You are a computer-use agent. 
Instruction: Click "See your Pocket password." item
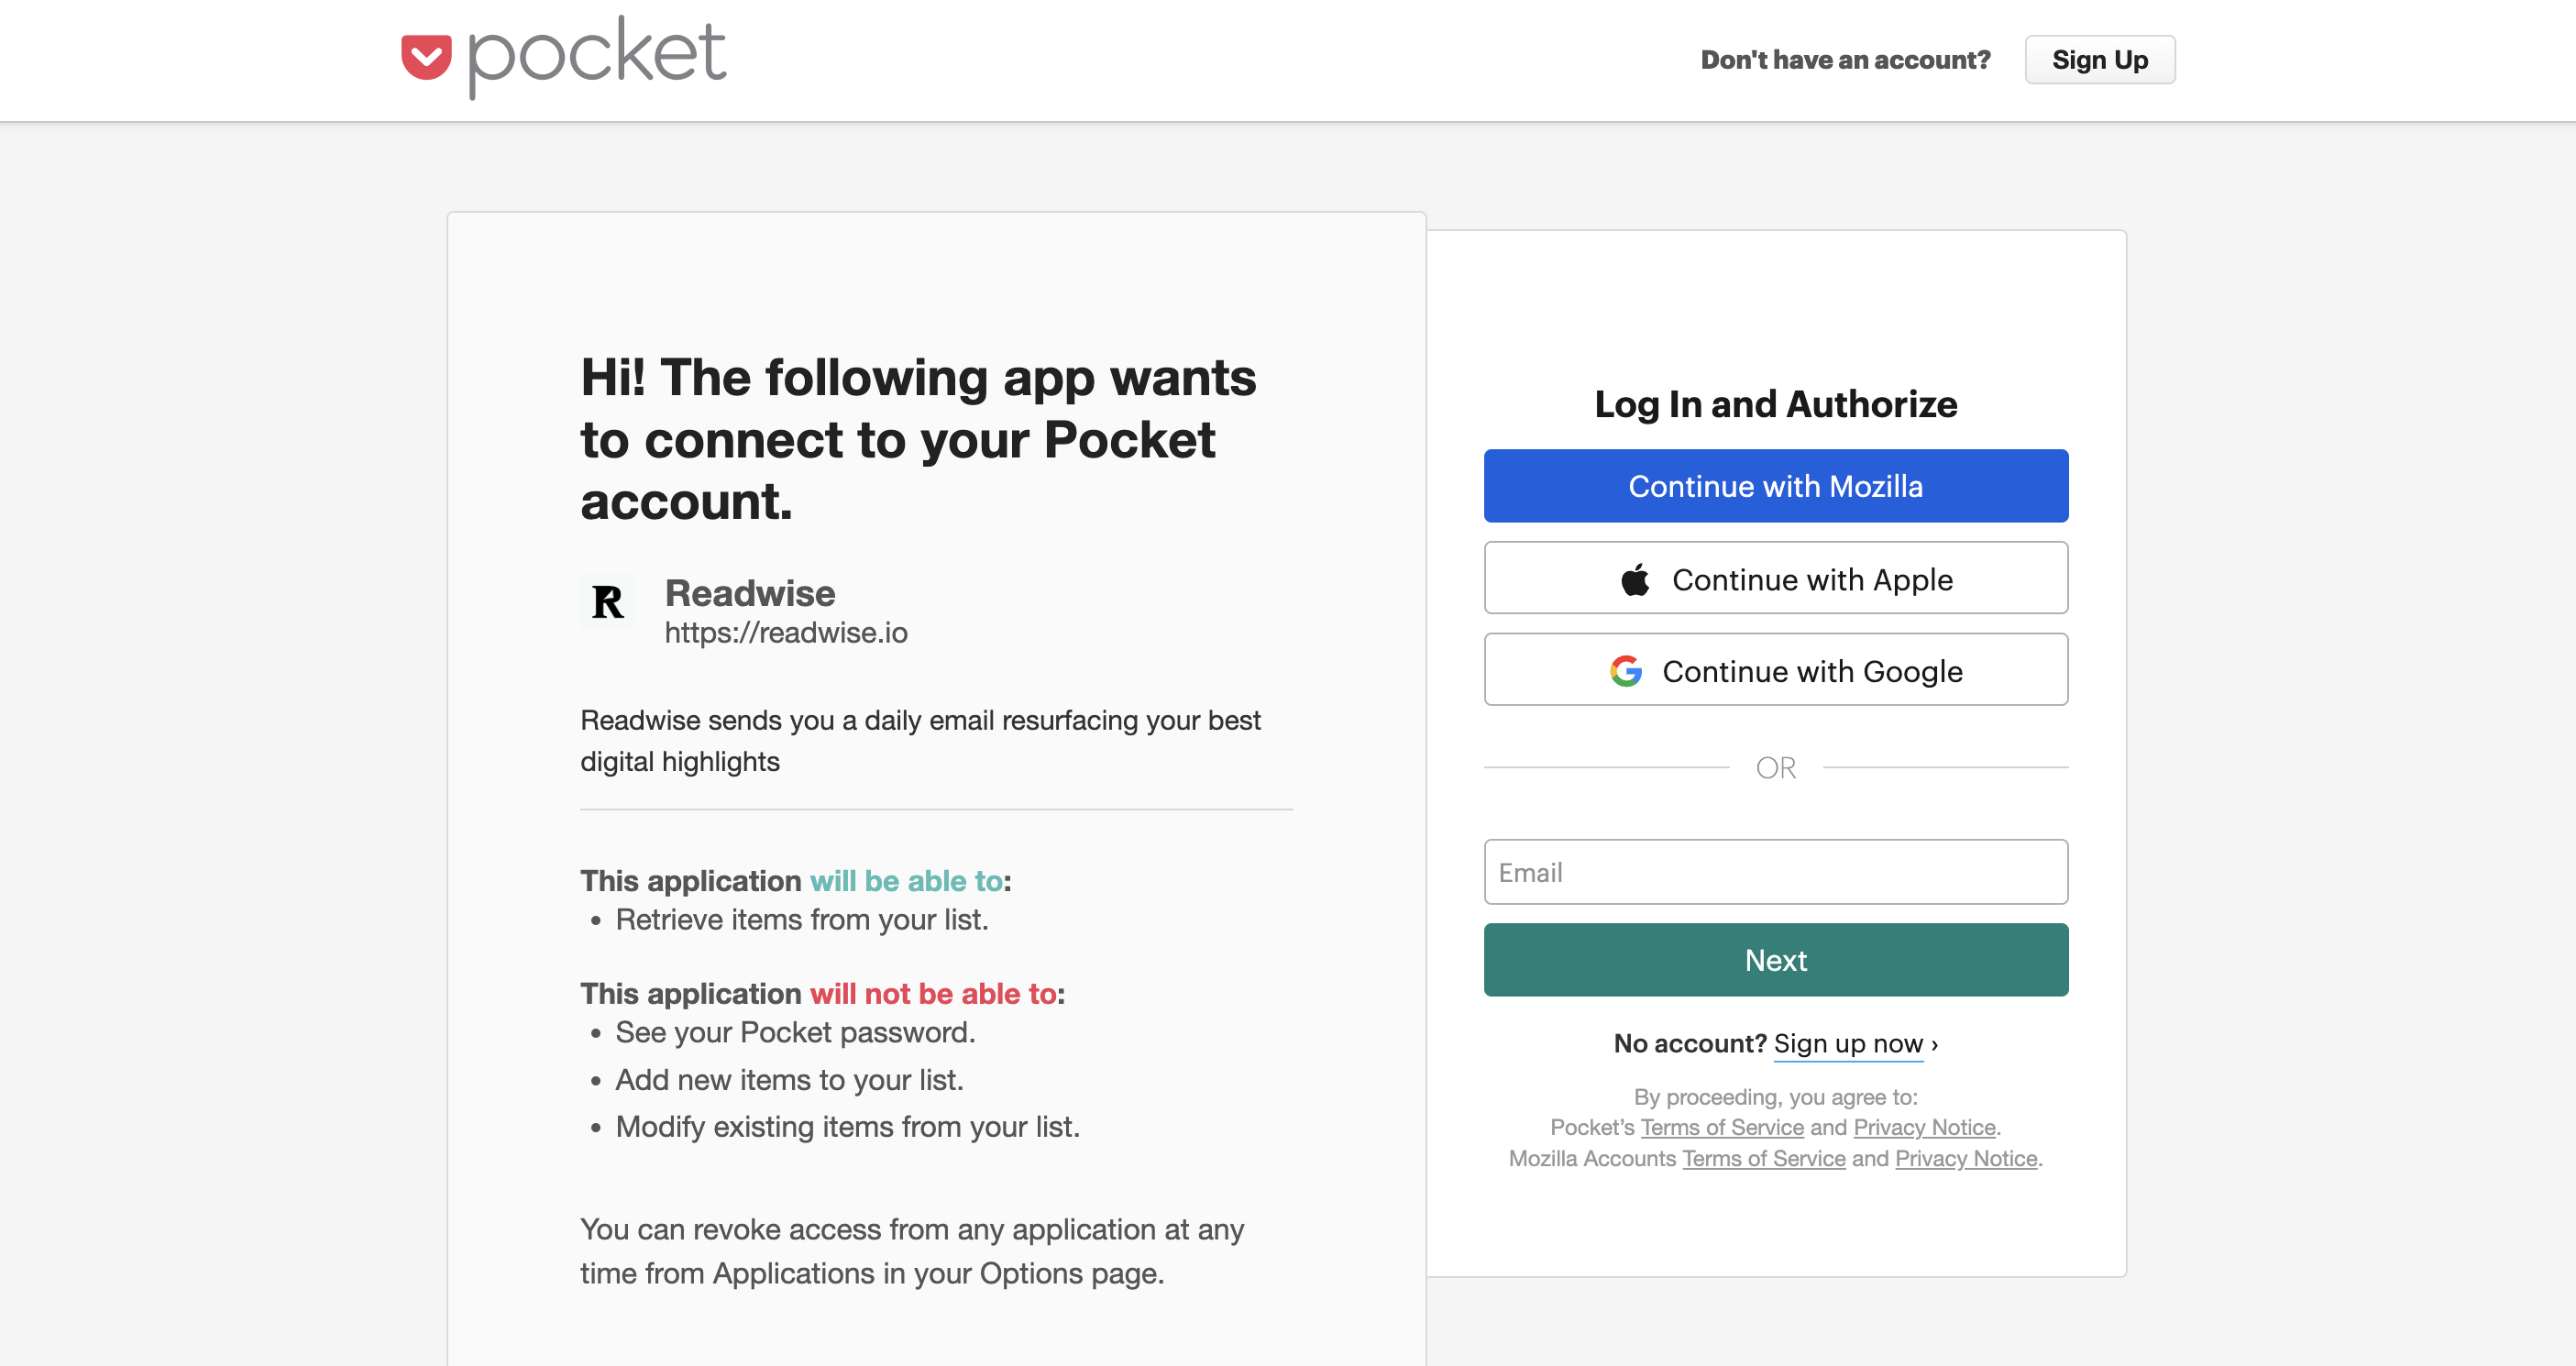coord(795,1032)
